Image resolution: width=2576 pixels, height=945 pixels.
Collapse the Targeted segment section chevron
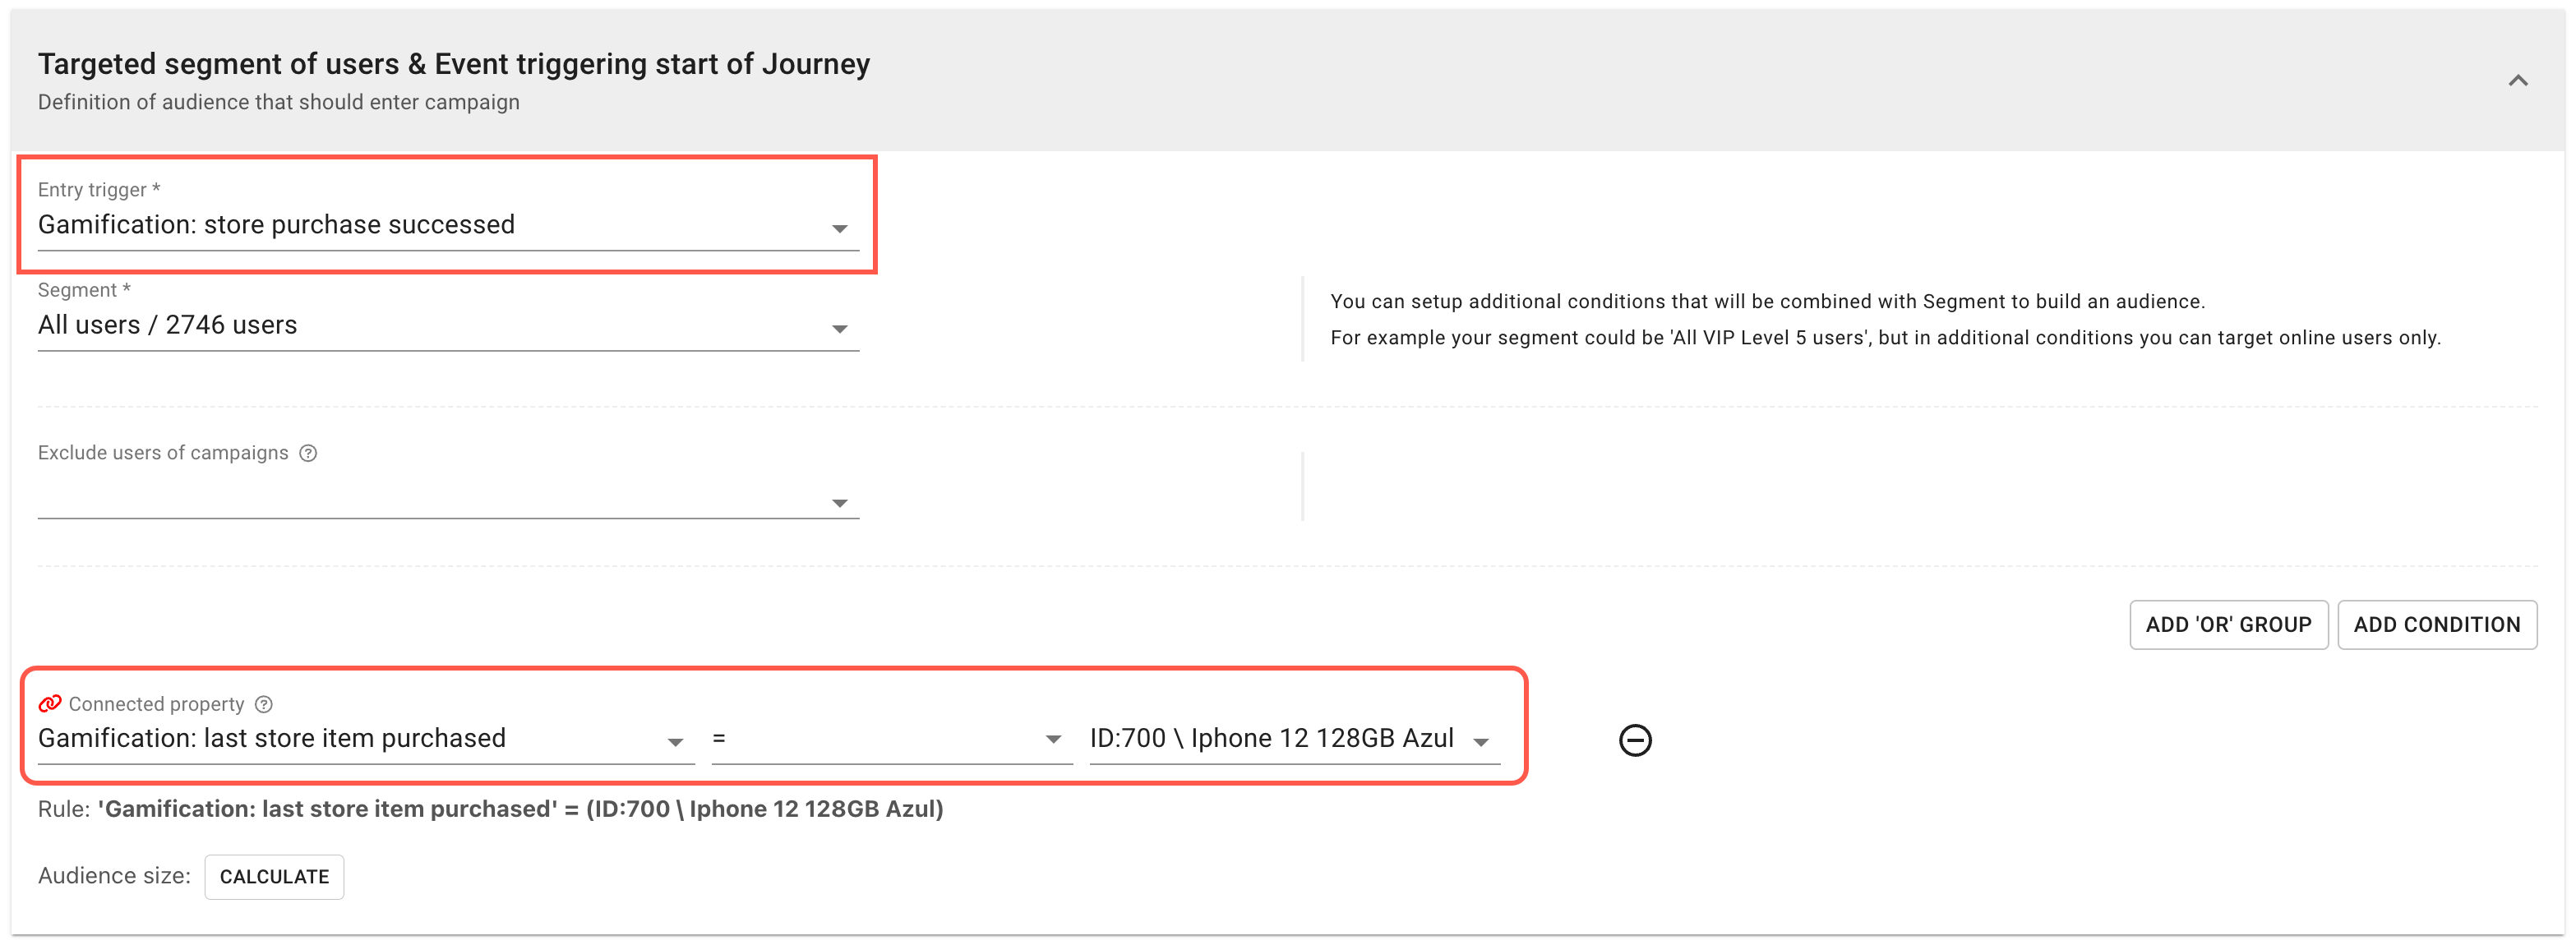[2517, 81]
